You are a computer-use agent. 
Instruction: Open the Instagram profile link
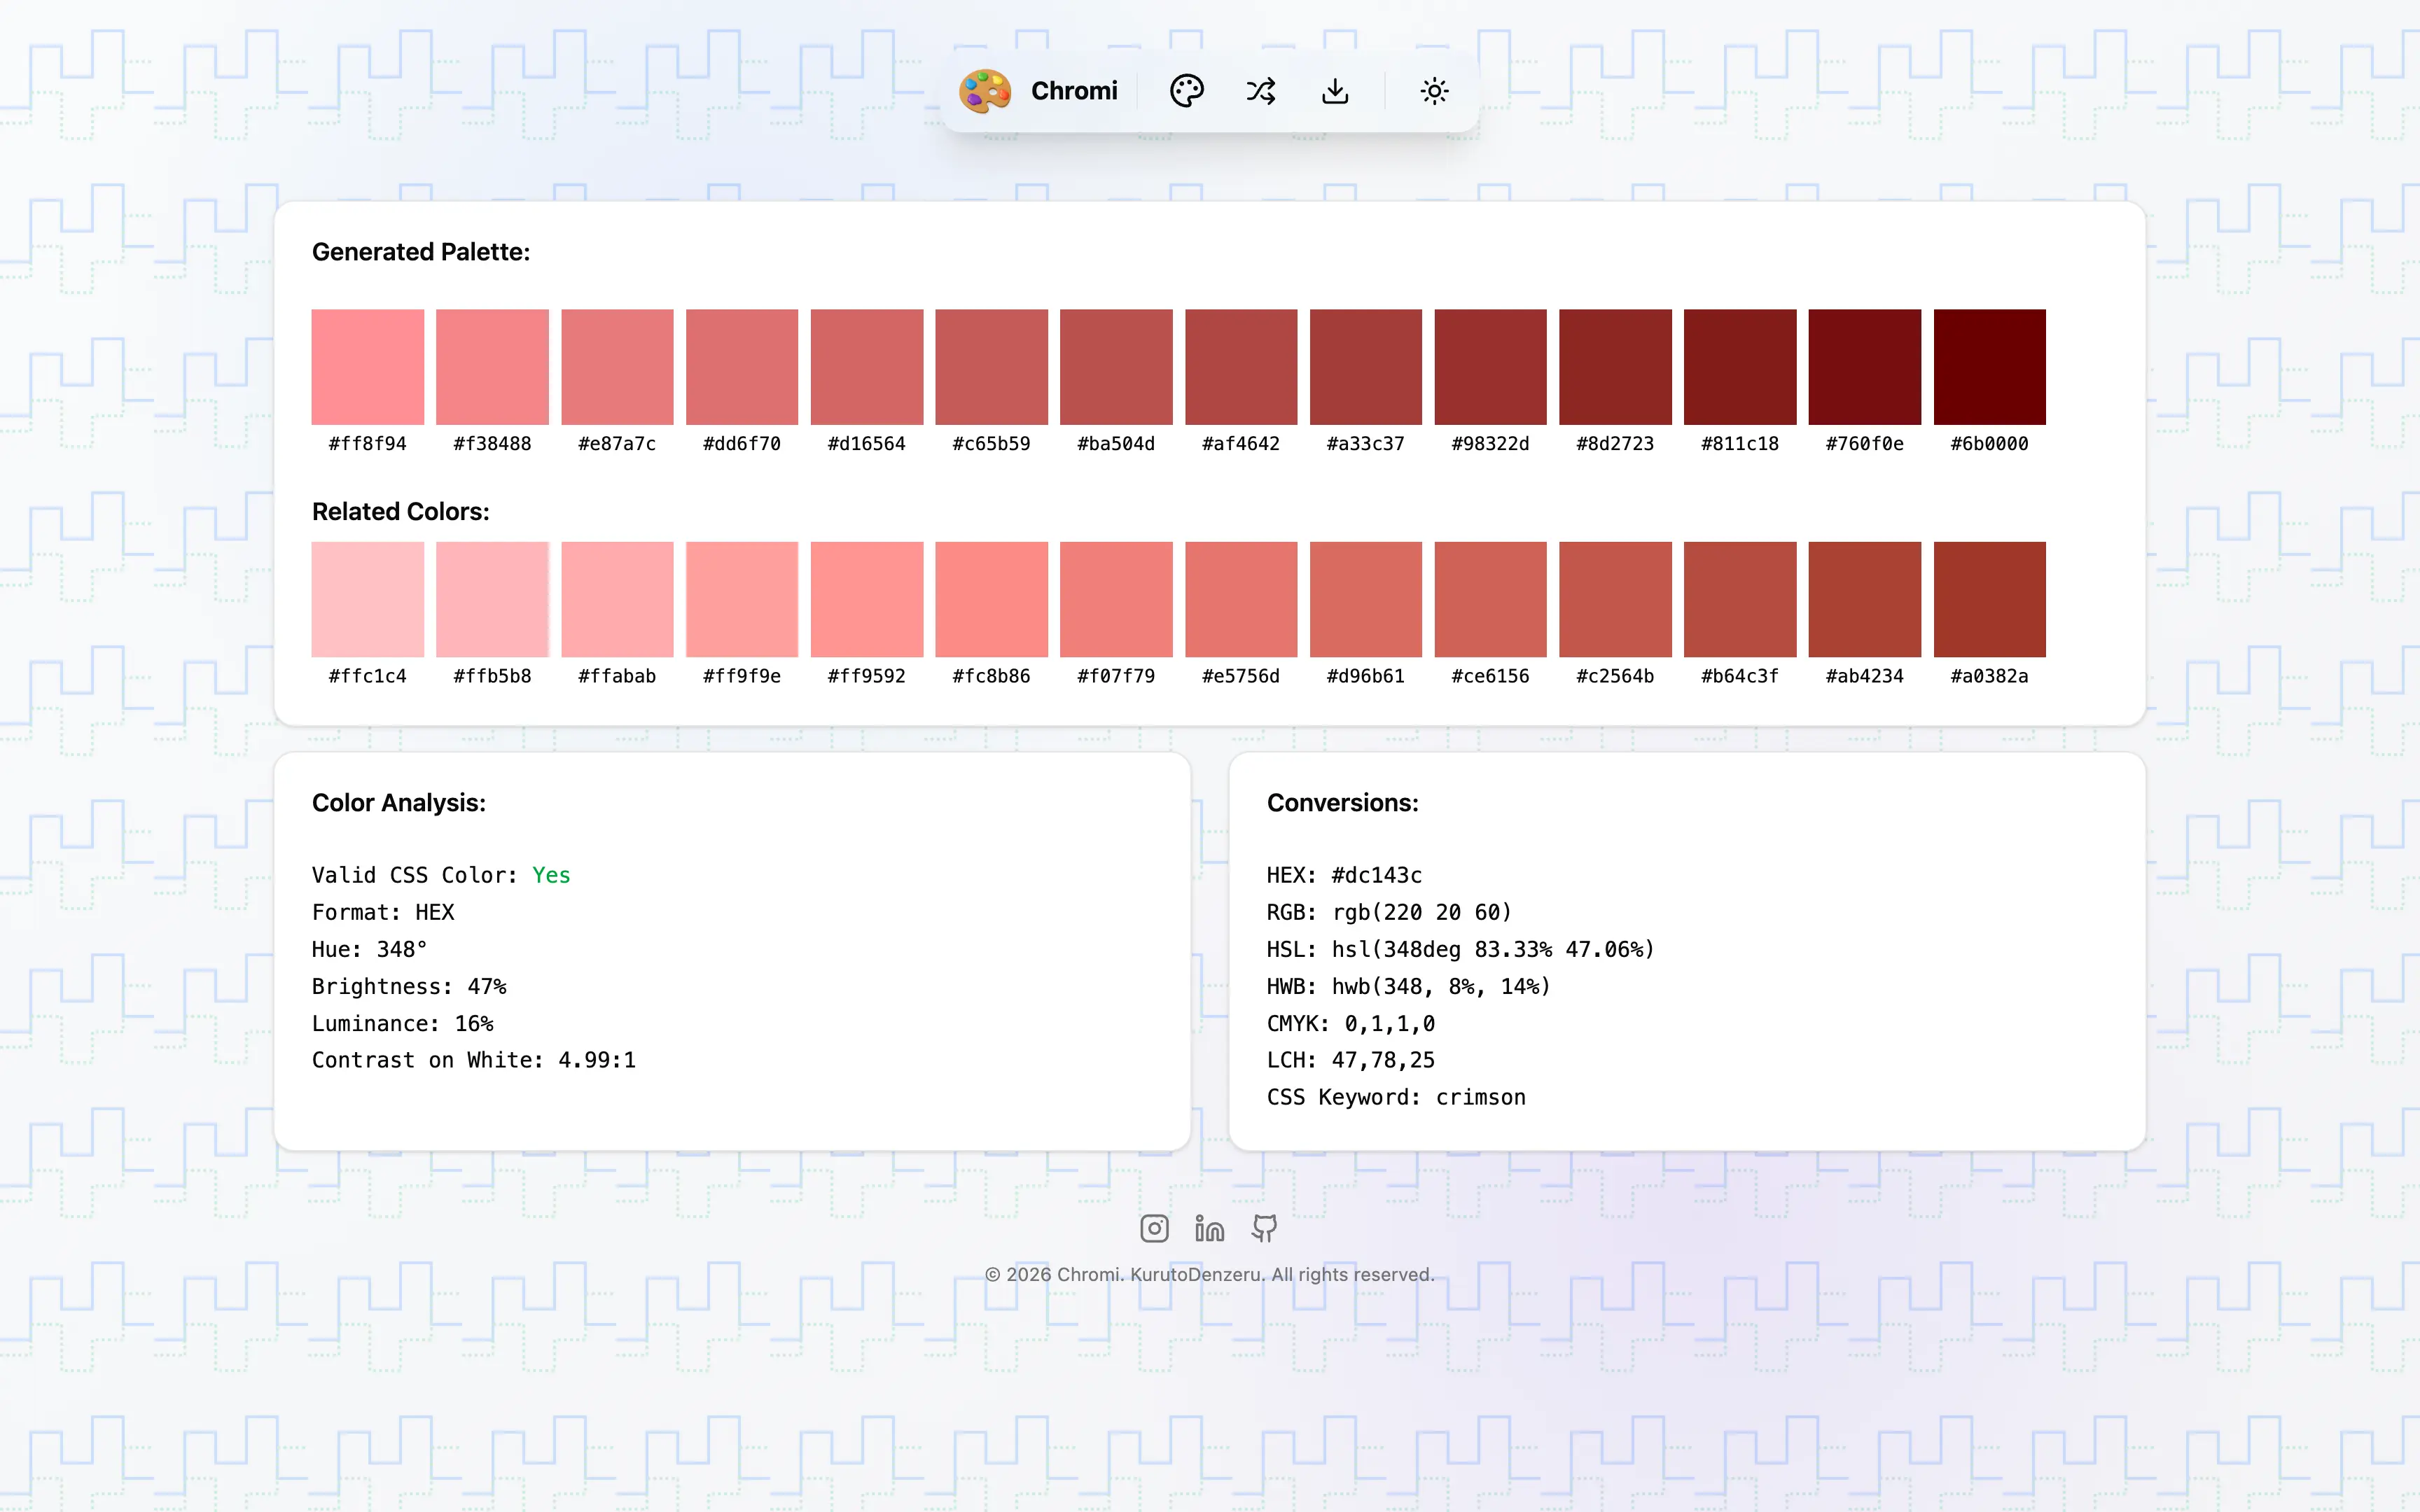pyautogui.click(x=1154, y=1229)
